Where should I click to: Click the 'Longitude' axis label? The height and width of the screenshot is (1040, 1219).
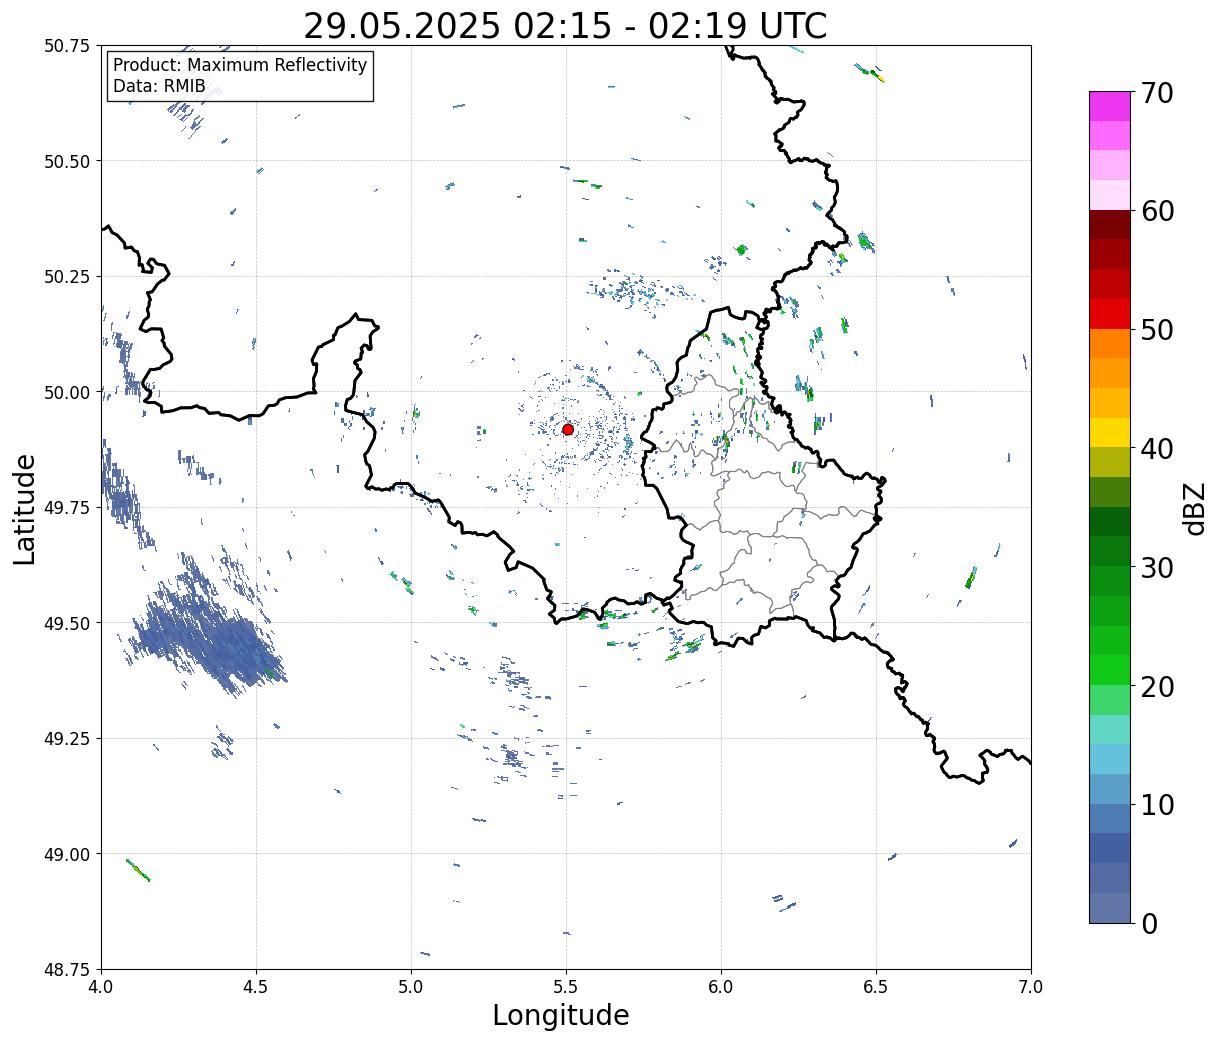tap(561, 1015)
